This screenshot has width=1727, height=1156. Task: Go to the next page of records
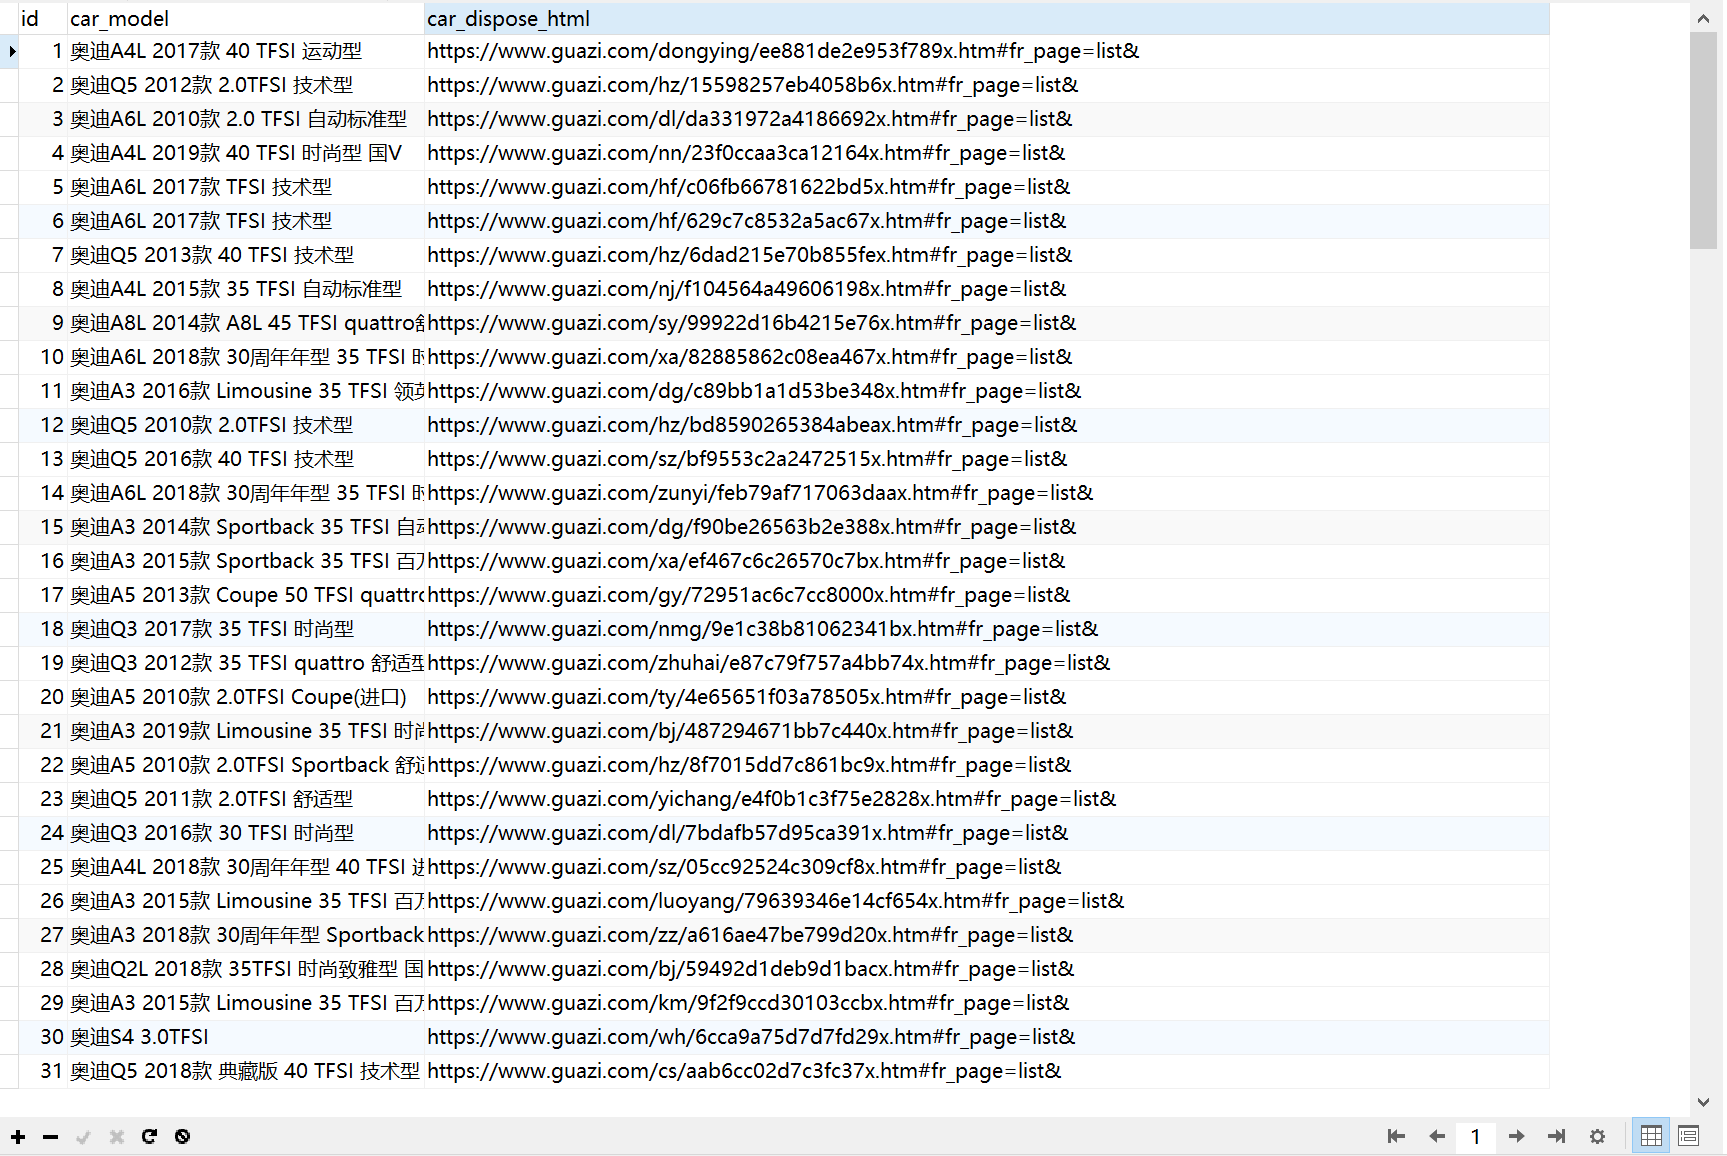[1517, 1136]
